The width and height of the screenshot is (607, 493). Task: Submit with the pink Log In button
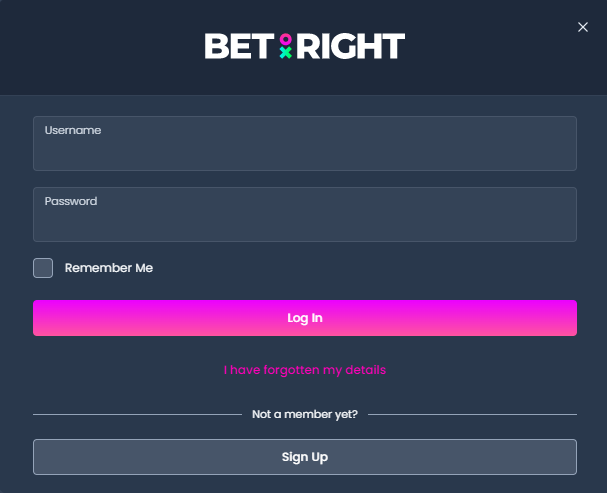point(305,318)
